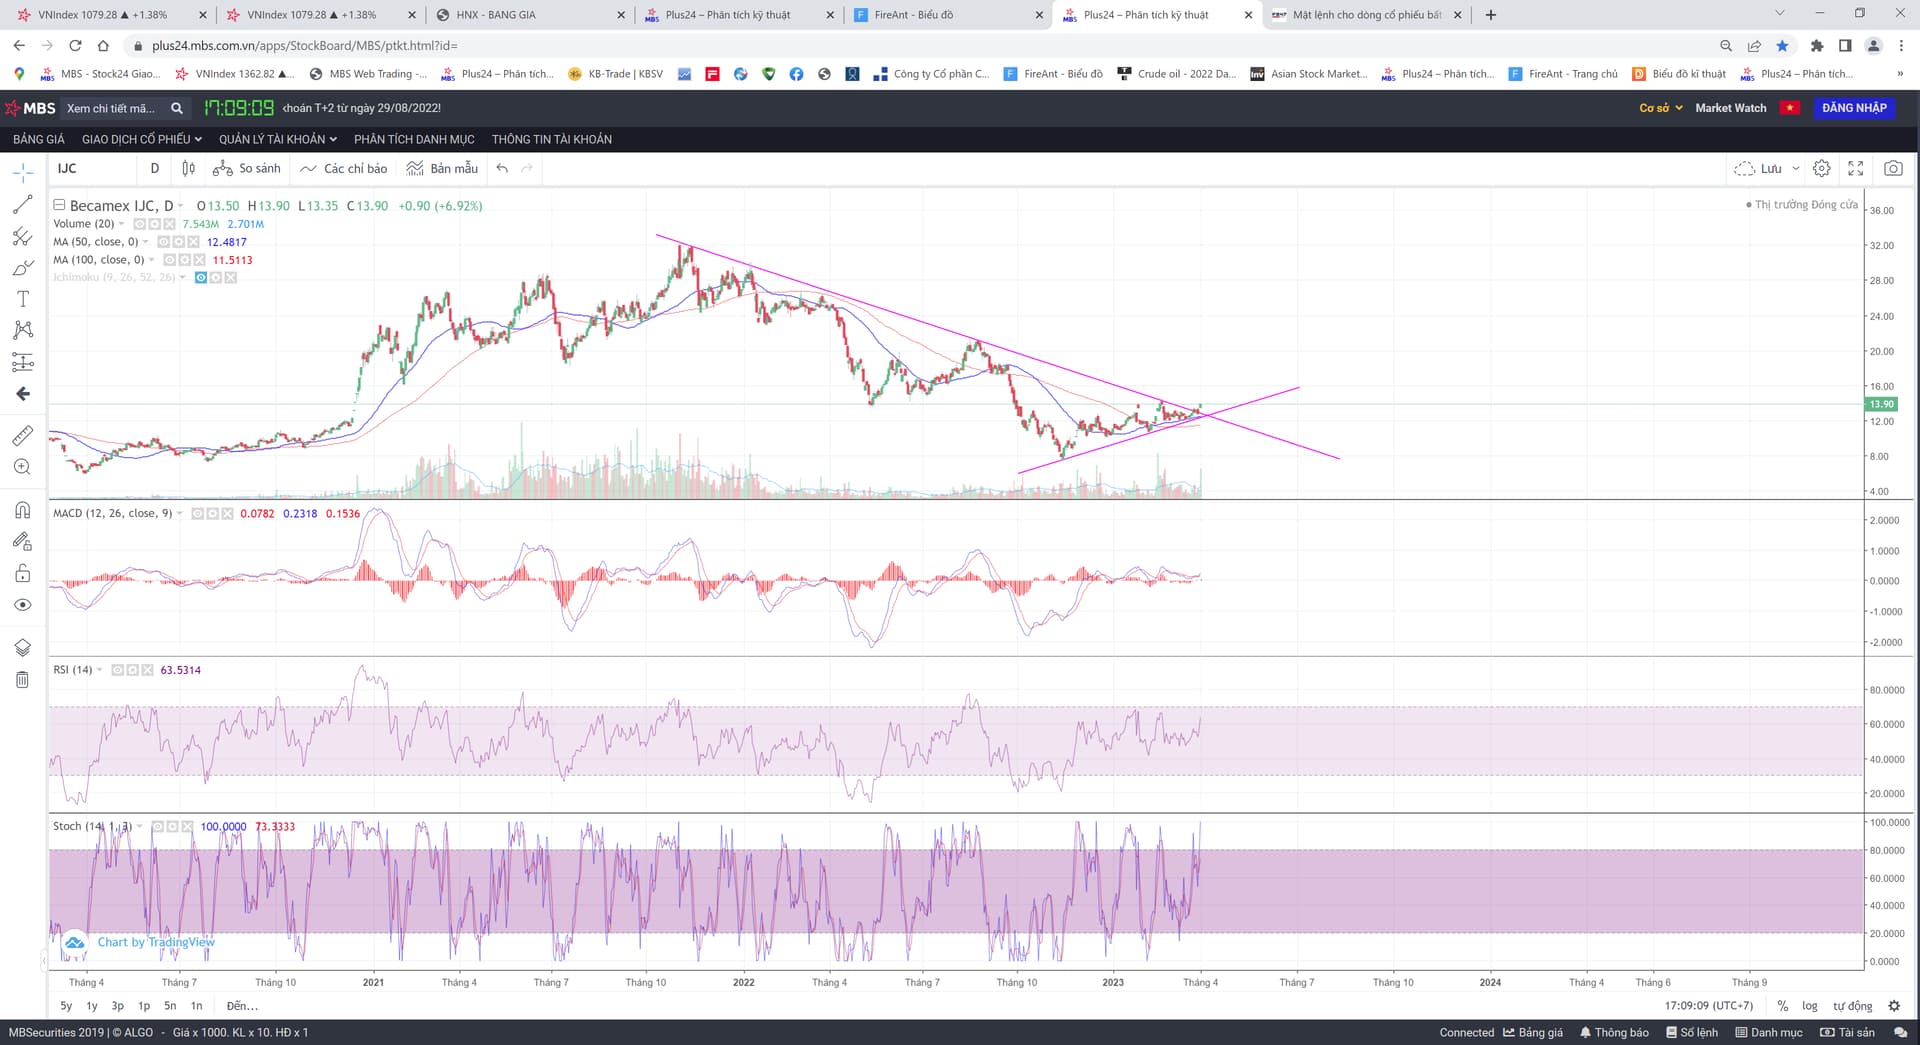Open the Đến... go to date control
Image resolution: width=1920 pixels, height=1045 pixels.
tap(242, 1006)
